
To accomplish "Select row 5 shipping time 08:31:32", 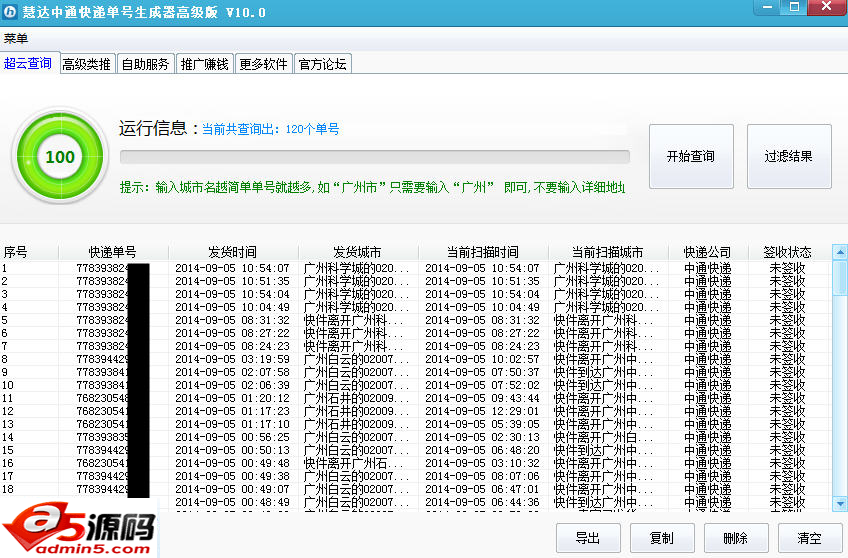I will coord(233,320).
